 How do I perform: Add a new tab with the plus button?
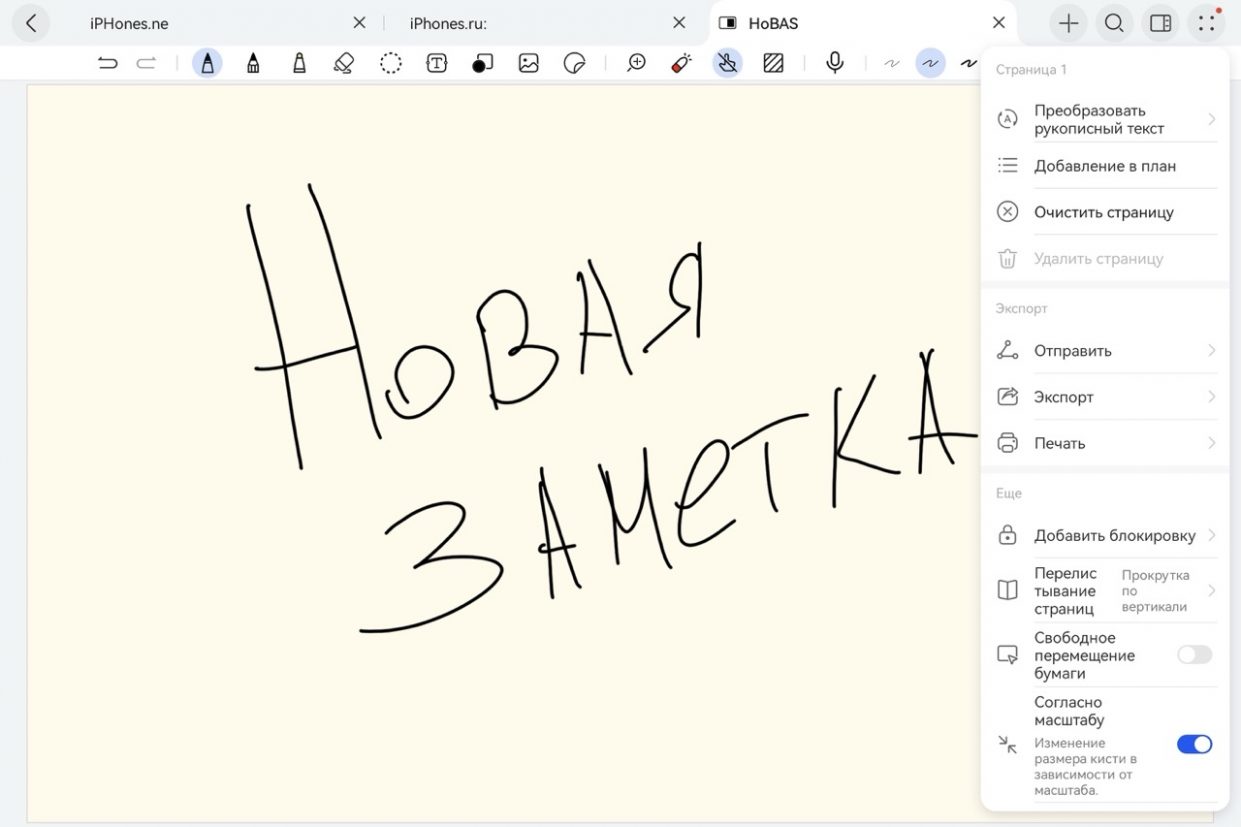coord(1069,23)
